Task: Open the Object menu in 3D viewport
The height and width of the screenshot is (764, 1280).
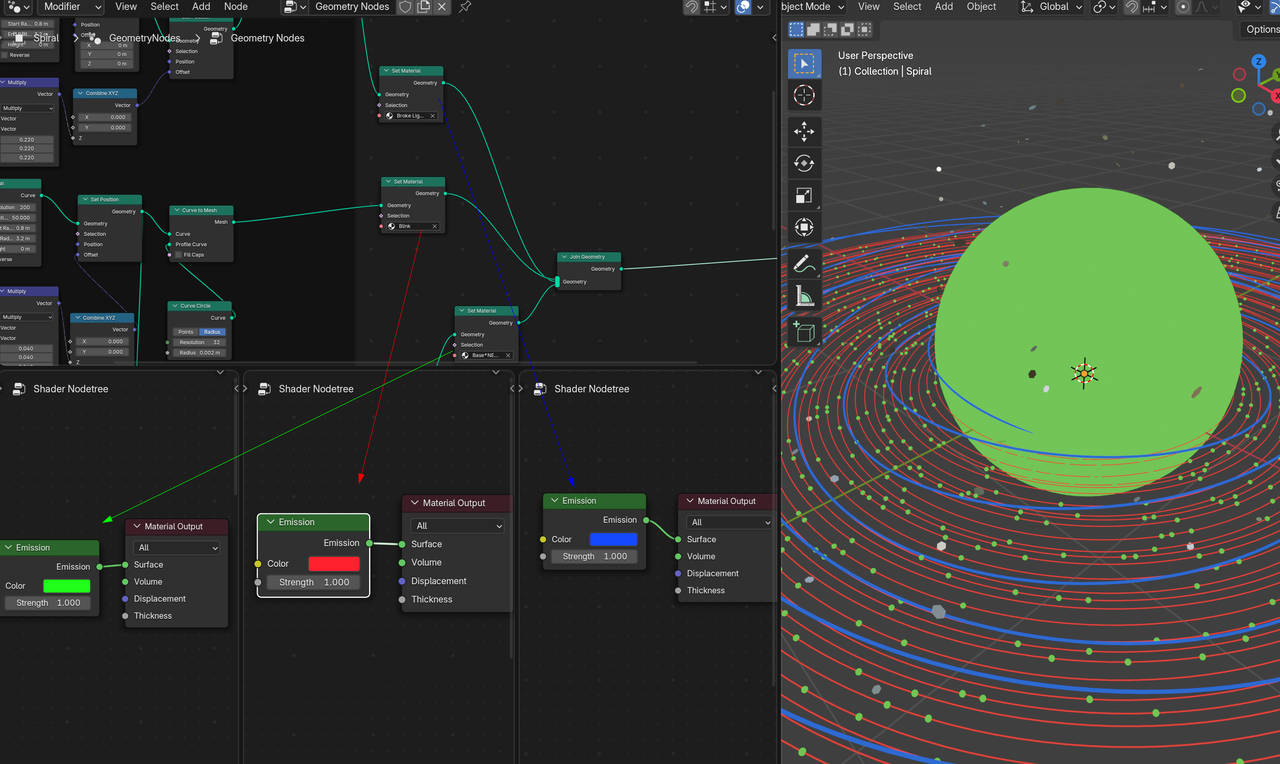Action: tap(981, 7)
